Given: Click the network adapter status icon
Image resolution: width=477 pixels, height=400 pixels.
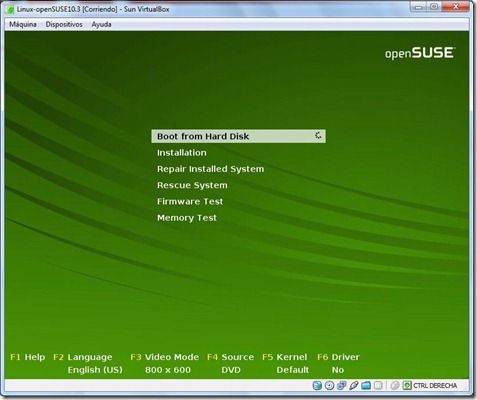Looking at the screenshot, I should tap(342, 386).
